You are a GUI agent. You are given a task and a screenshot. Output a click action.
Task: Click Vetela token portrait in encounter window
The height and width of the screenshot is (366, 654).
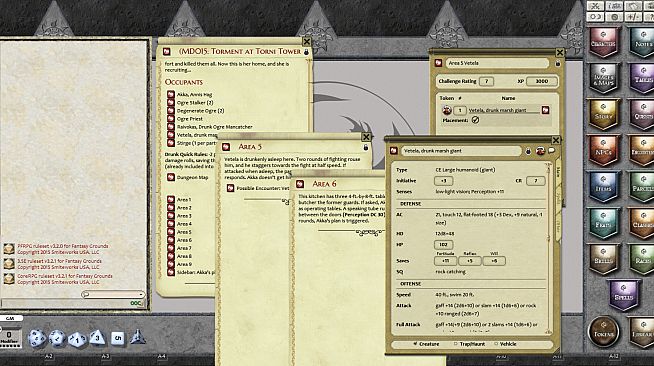(x=447, y=110)
